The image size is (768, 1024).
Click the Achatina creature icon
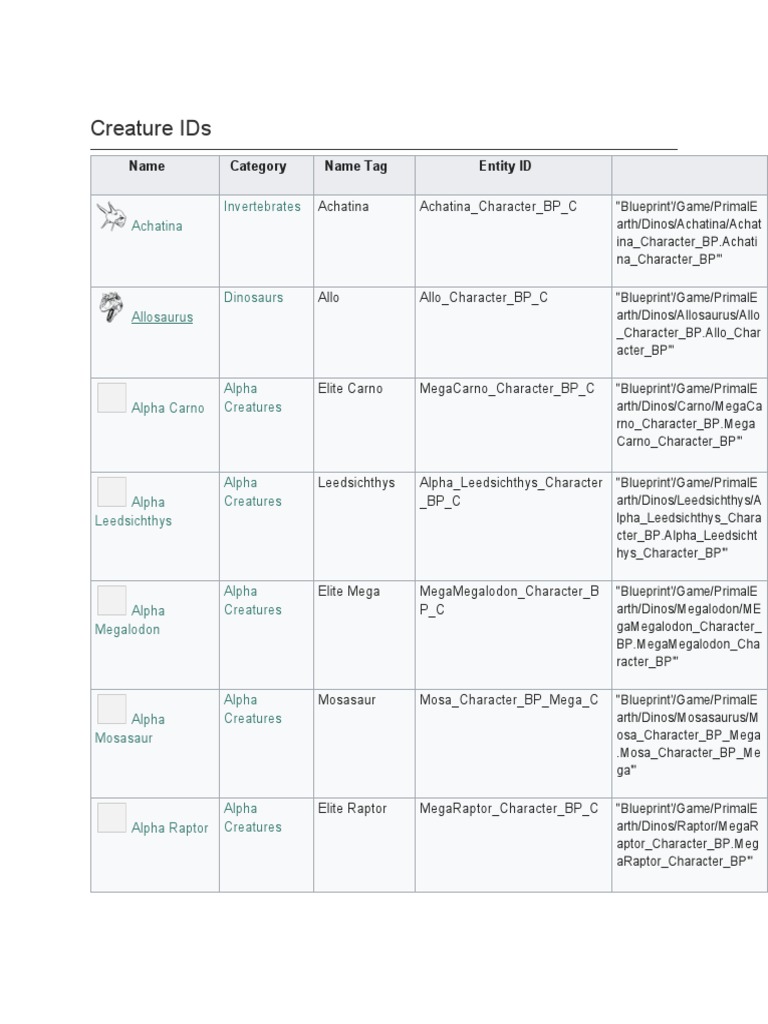click(x=111, y=217)
